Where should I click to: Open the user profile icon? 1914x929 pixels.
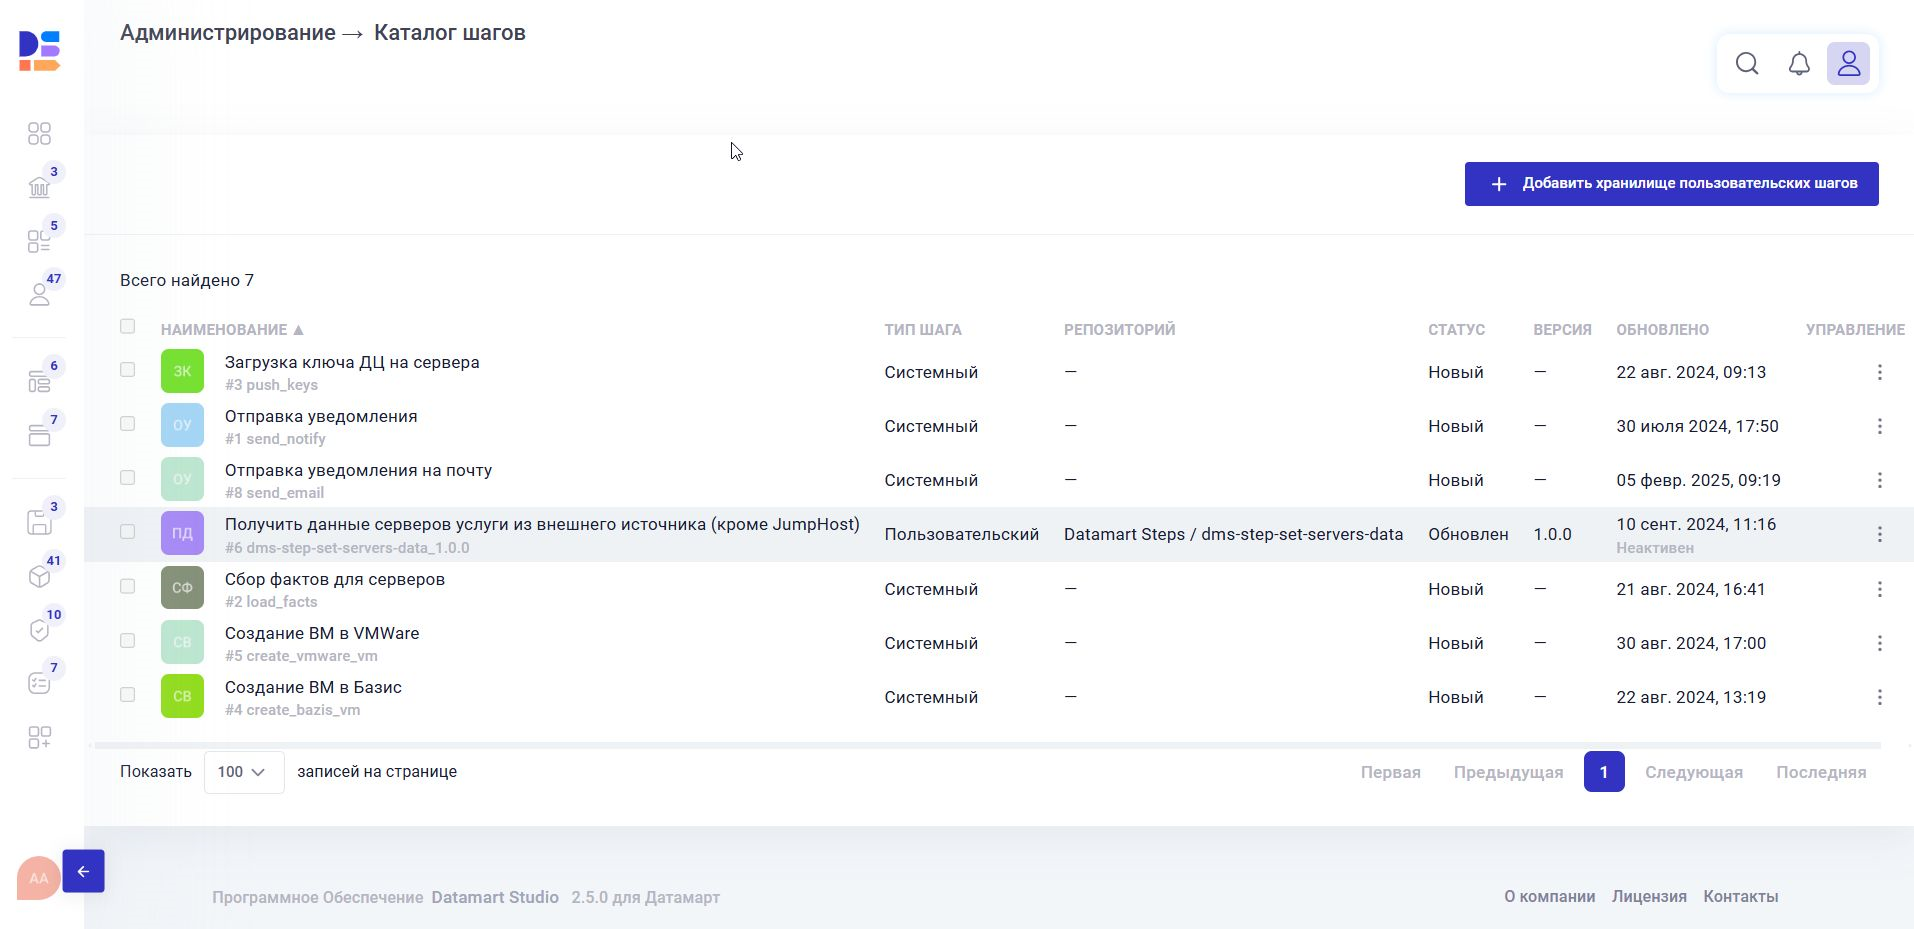tap(1848, 64)
